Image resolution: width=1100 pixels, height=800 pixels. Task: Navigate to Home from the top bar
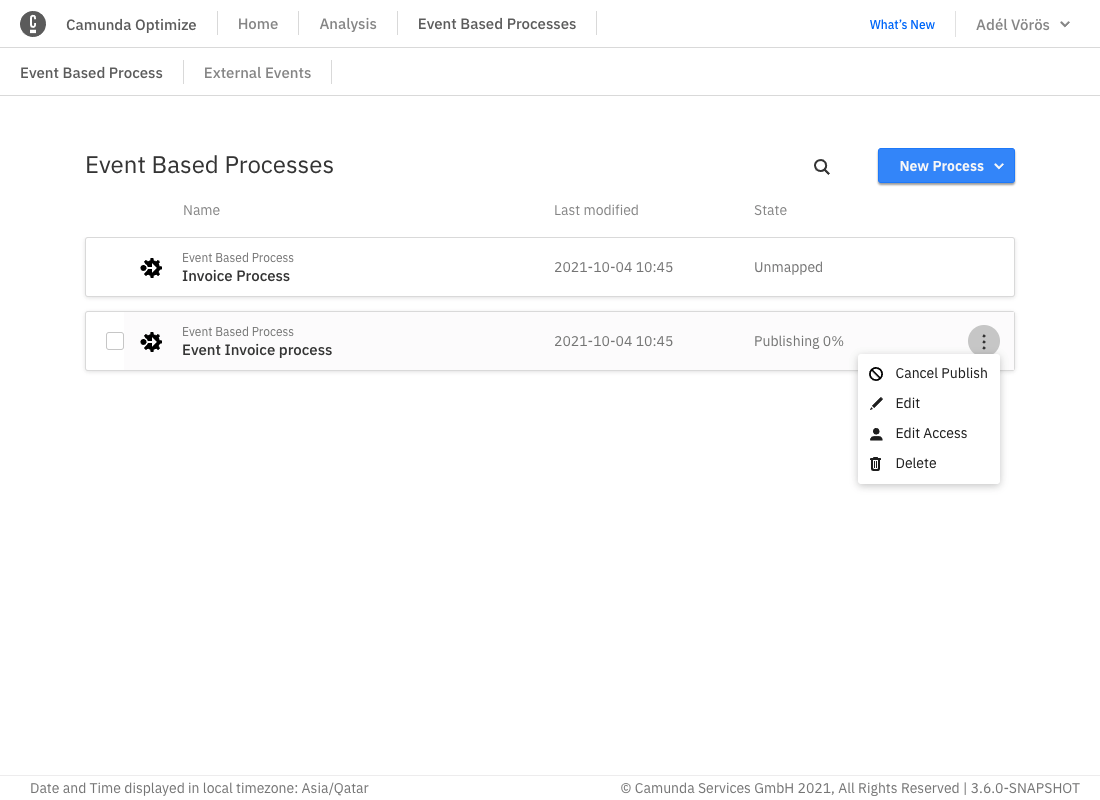[x=258, y=23]
